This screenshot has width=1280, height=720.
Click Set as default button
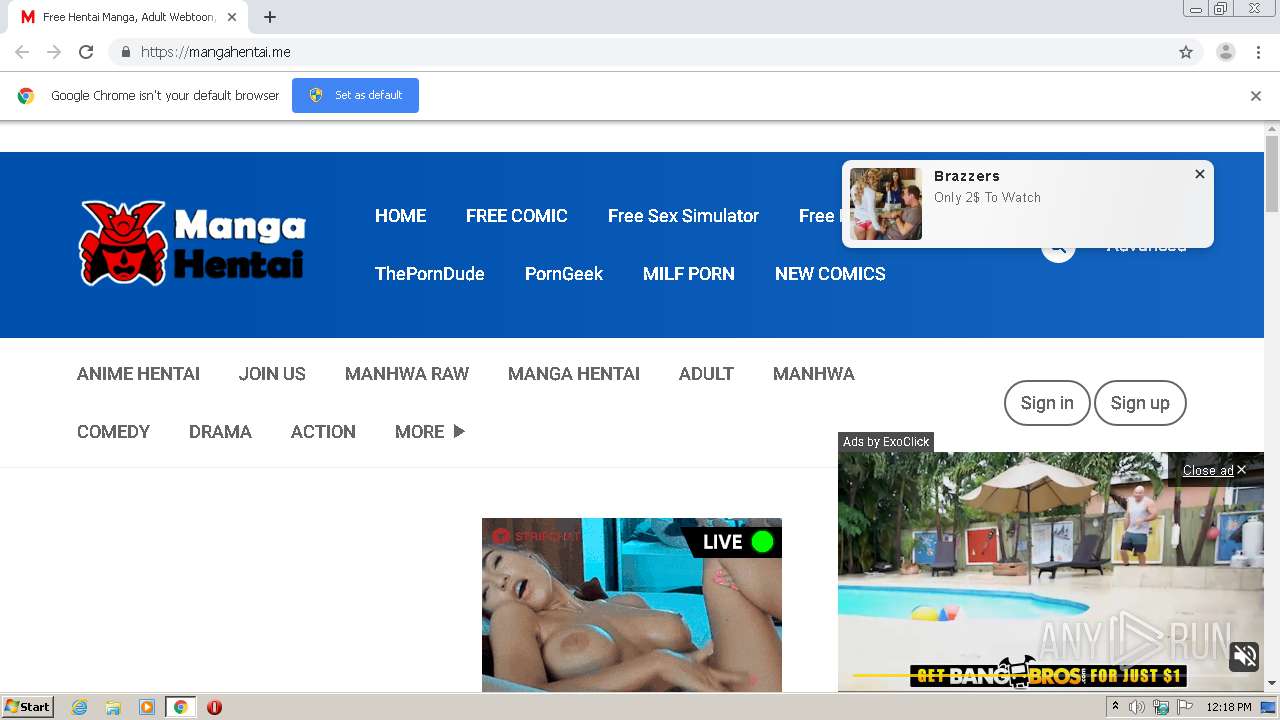coord(355,95)
